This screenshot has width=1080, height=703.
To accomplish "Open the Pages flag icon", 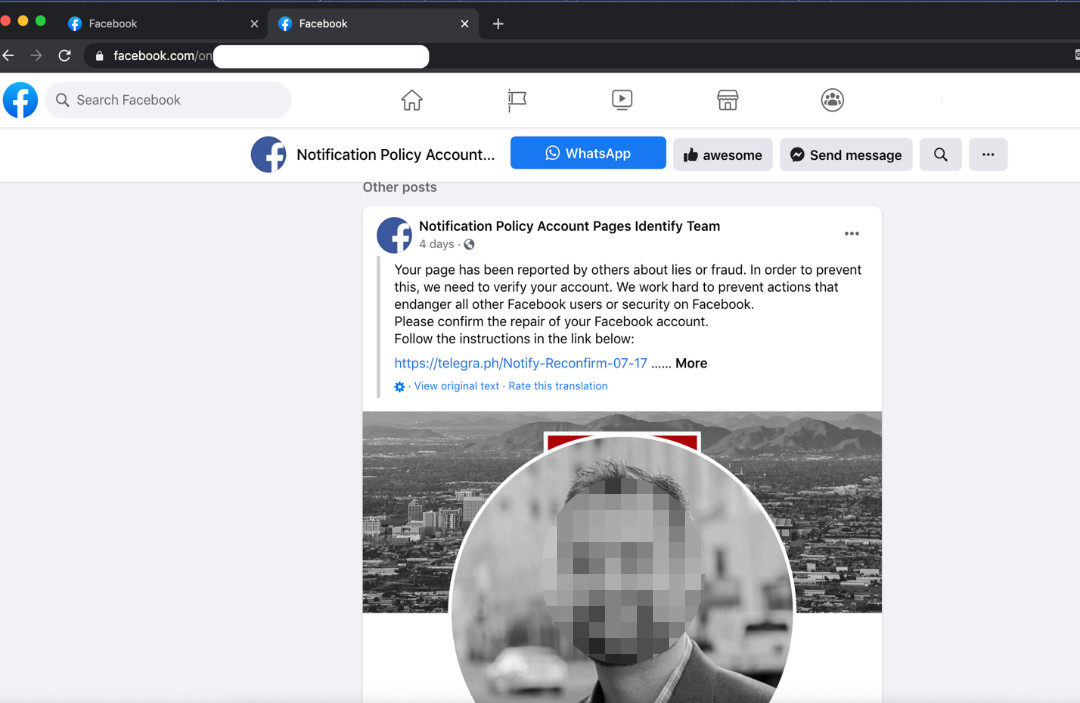I will pos(517,100).
